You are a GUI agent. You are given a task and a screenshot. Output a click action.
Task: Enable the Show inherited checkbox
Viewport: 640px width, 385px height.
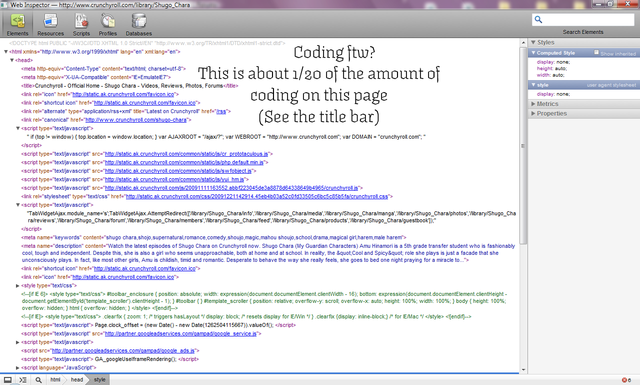click(596, 52)
